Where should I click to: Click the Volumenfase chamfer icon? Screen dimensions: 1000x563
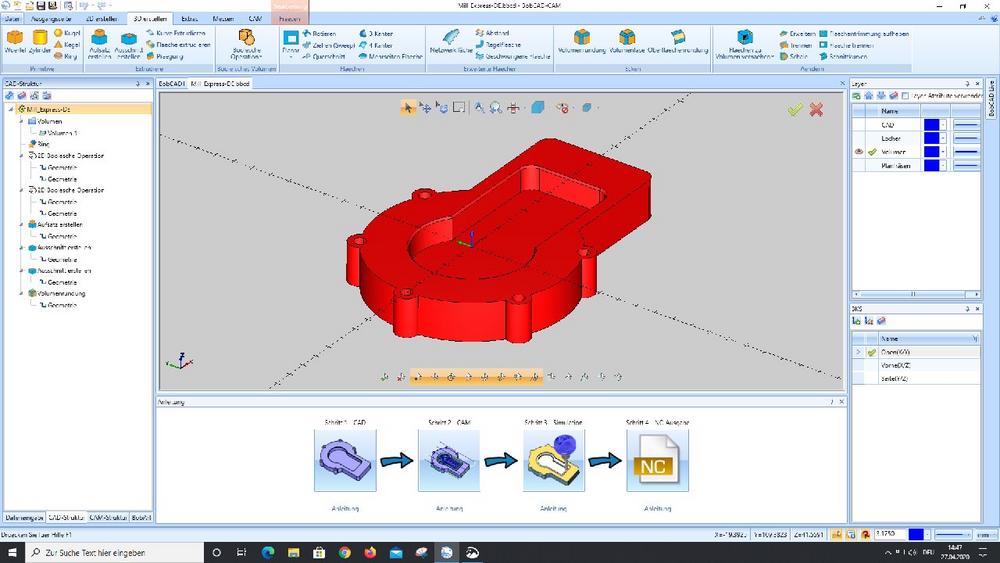626,40
